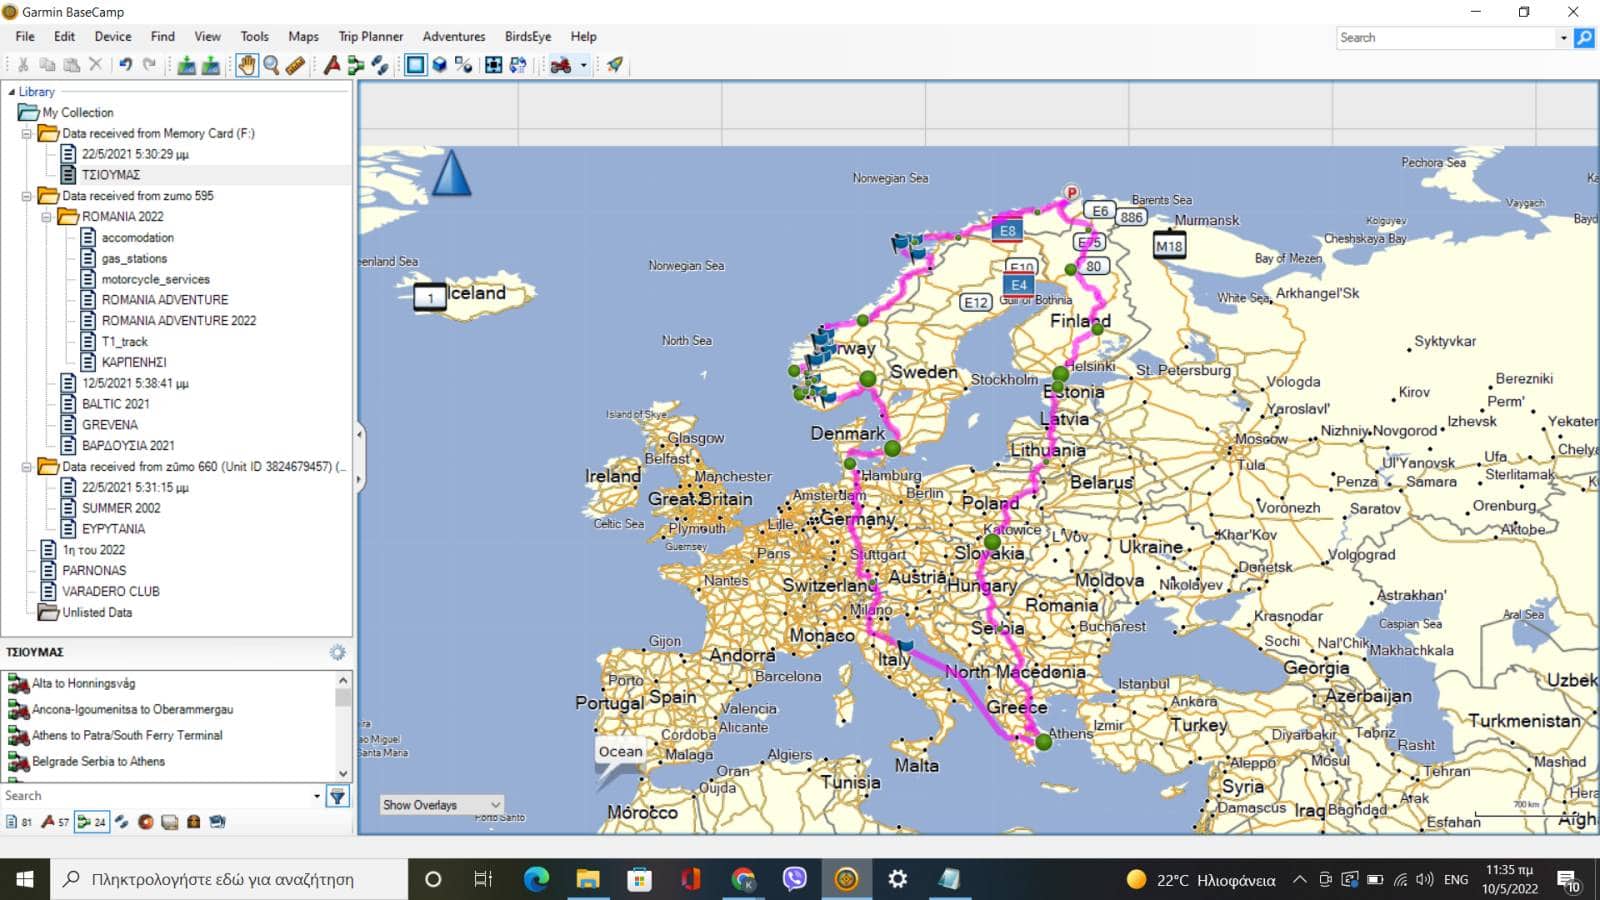Click the list Search input field
The width and height of the screenshot is (1600, 900).
click(156, 797)
